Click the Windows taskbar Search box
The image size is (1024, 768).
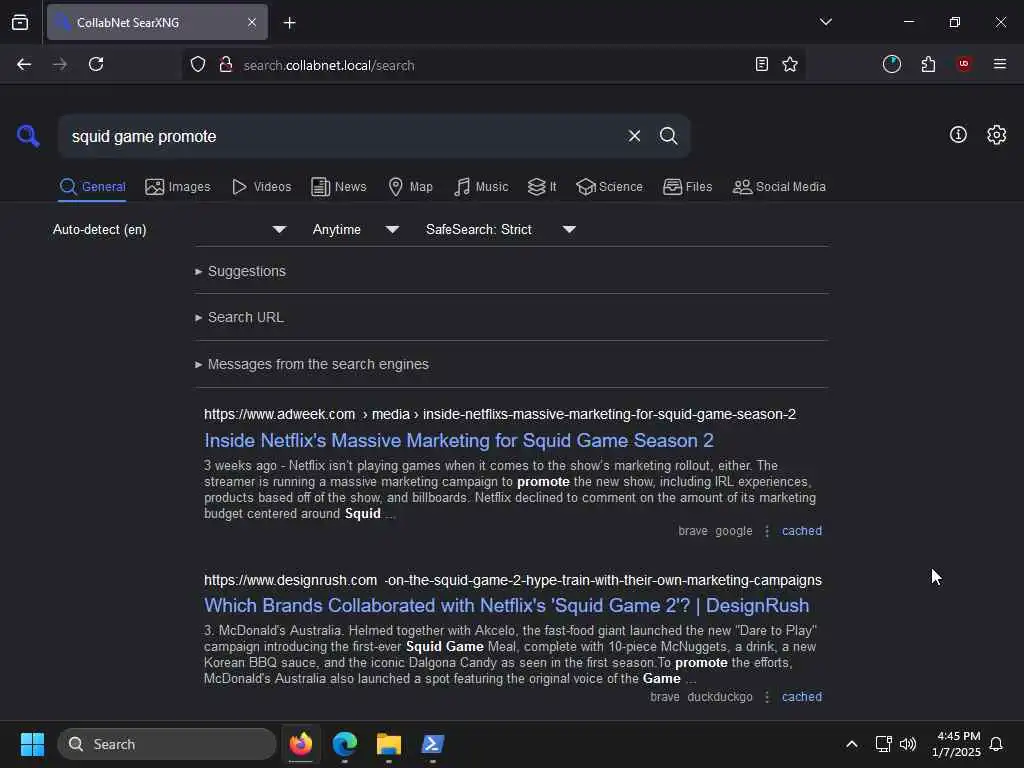pos(167,744)
